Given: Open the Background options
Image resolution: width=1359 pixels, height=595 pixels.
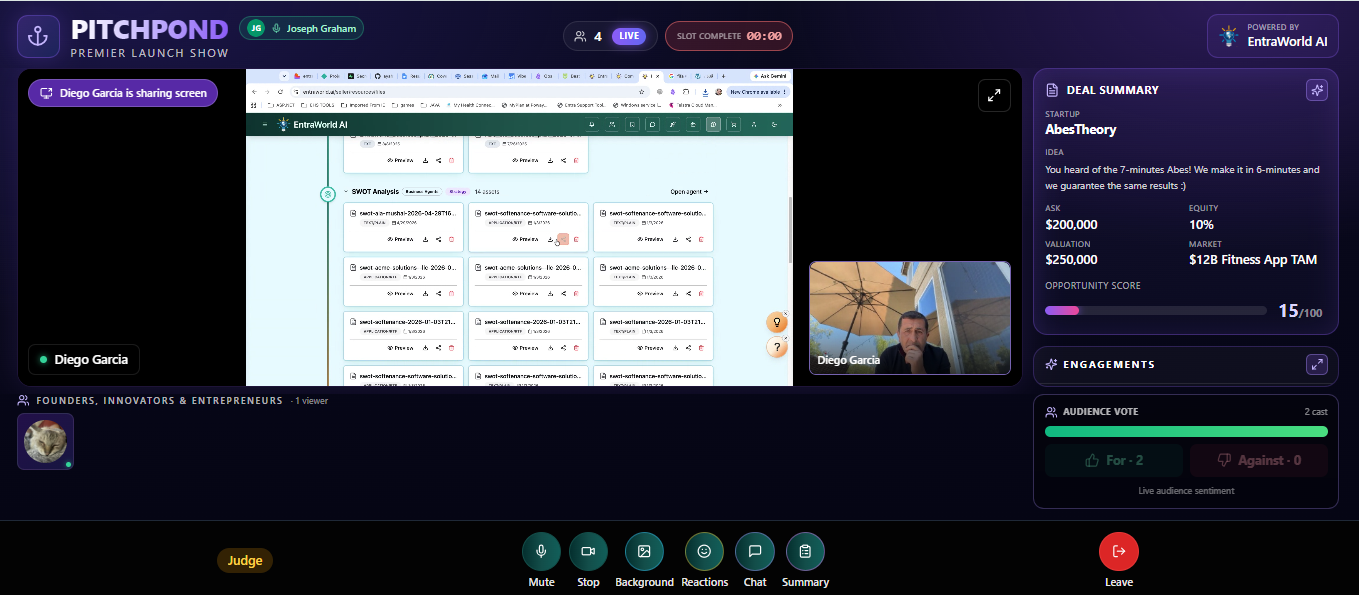Looking at the screenshot, I should [644, 551].
